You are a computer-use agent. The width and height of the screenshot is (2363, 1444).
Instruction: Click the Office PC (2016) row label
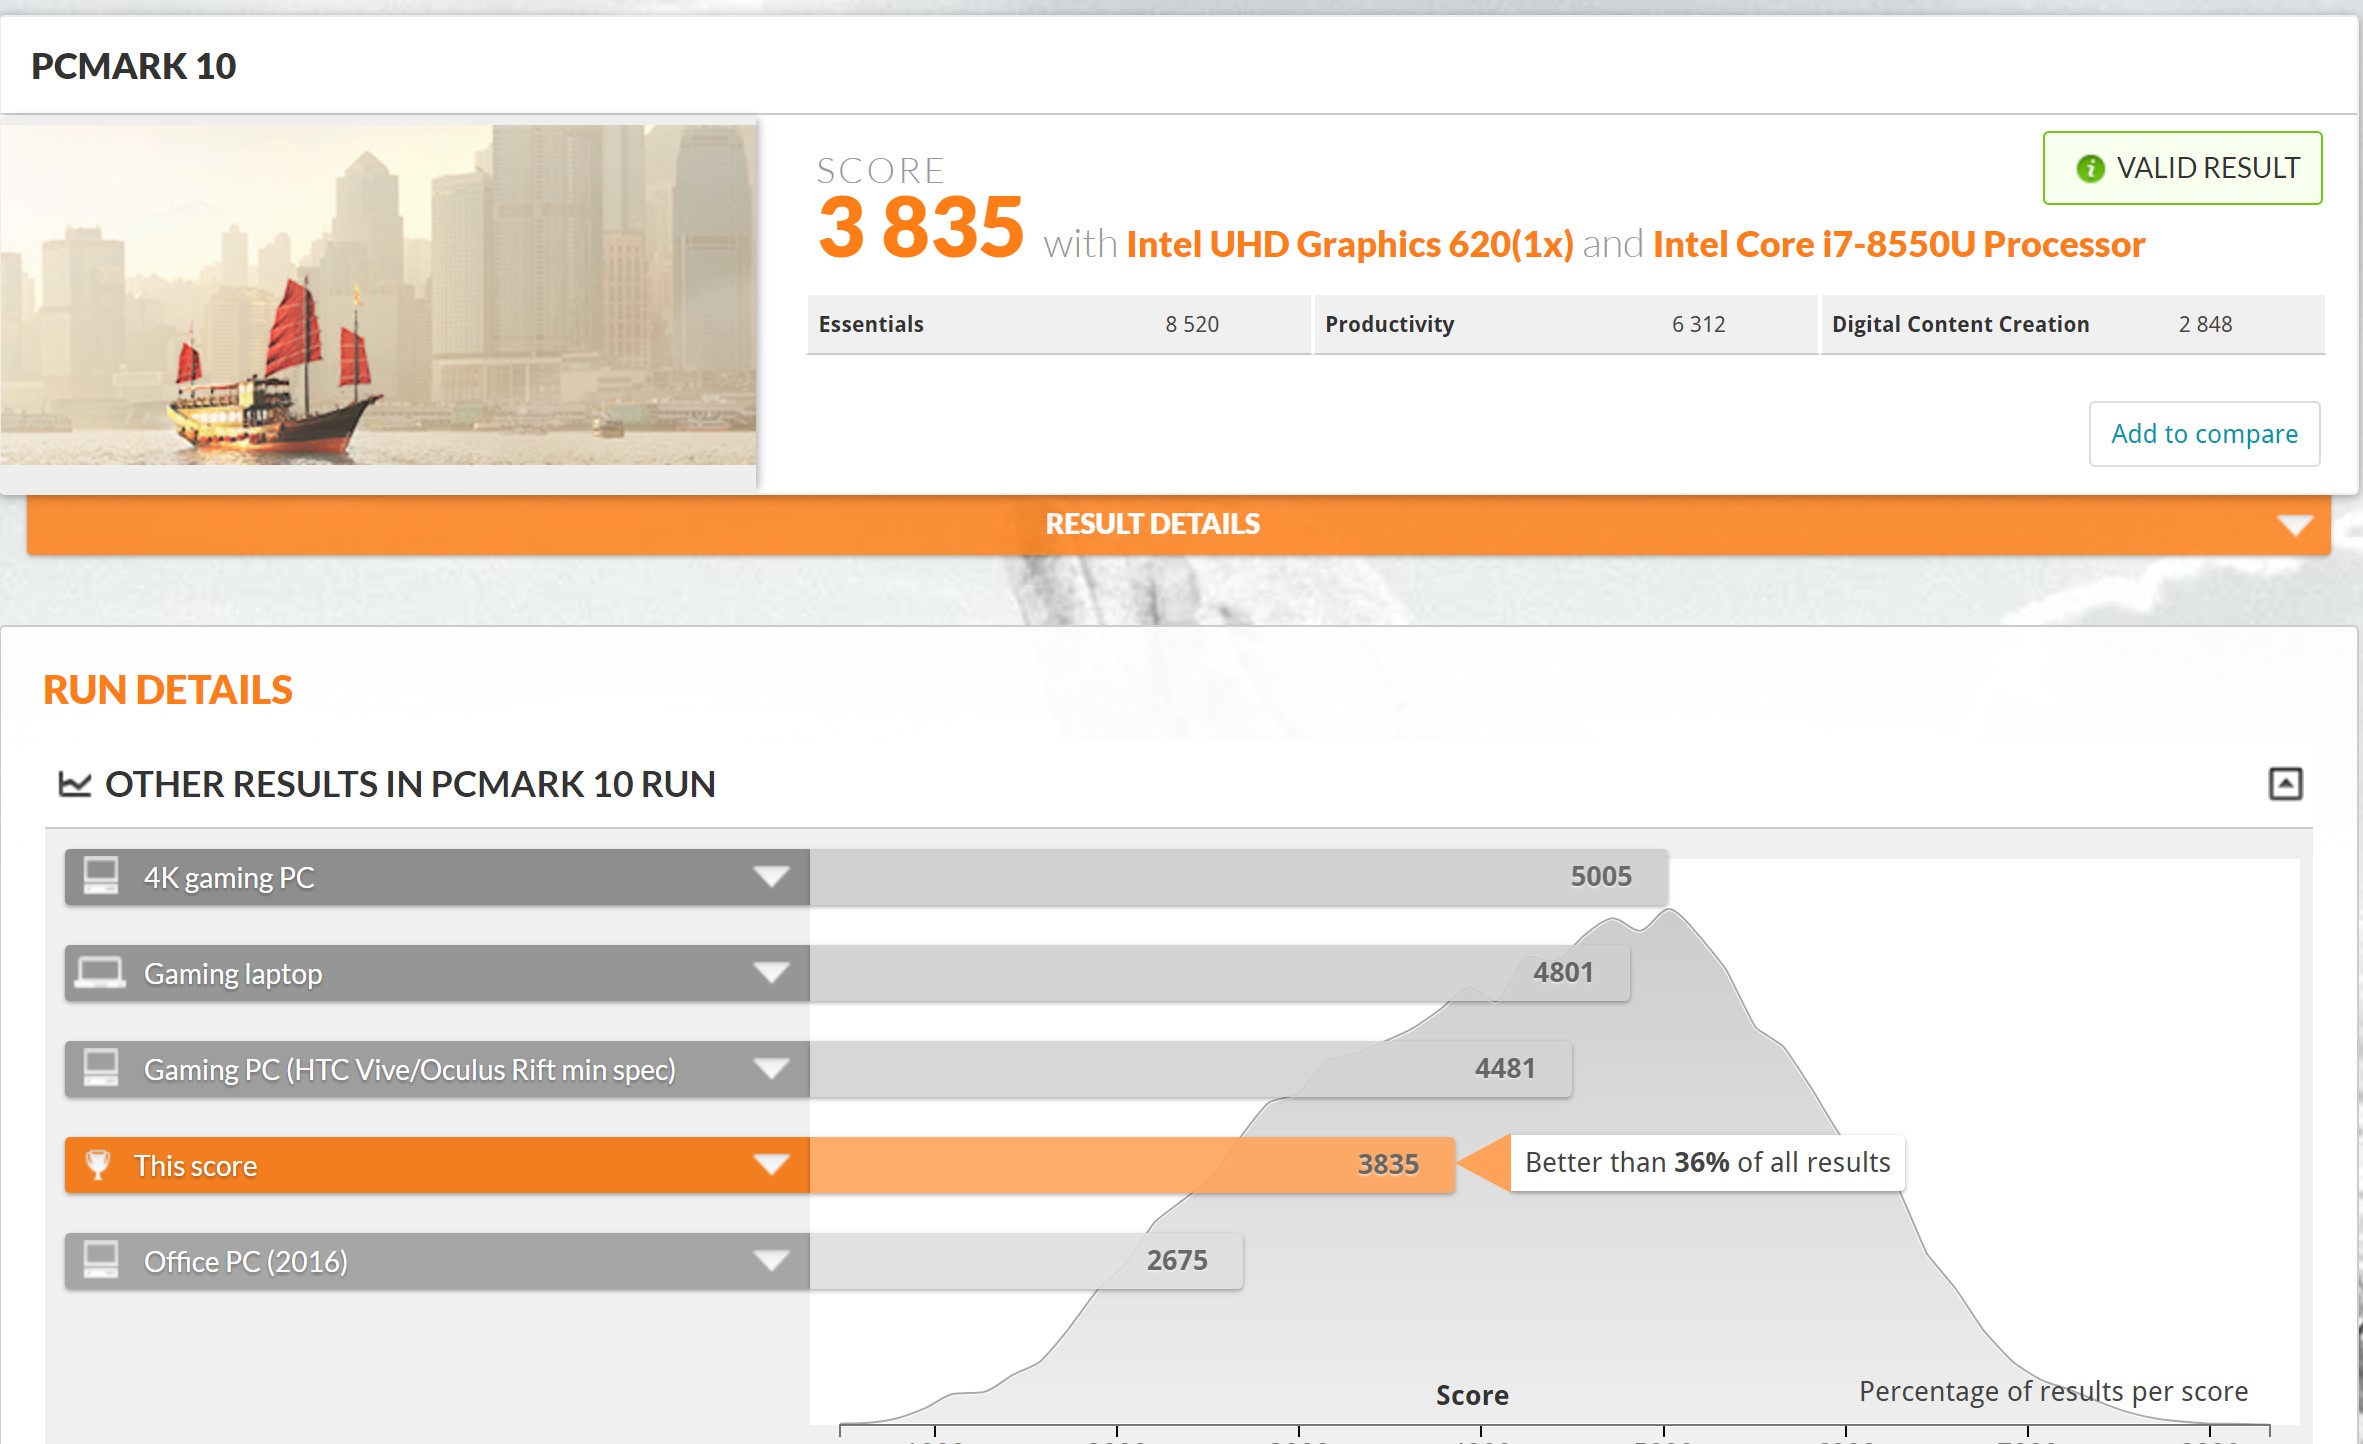click(x=246, y=1262)
